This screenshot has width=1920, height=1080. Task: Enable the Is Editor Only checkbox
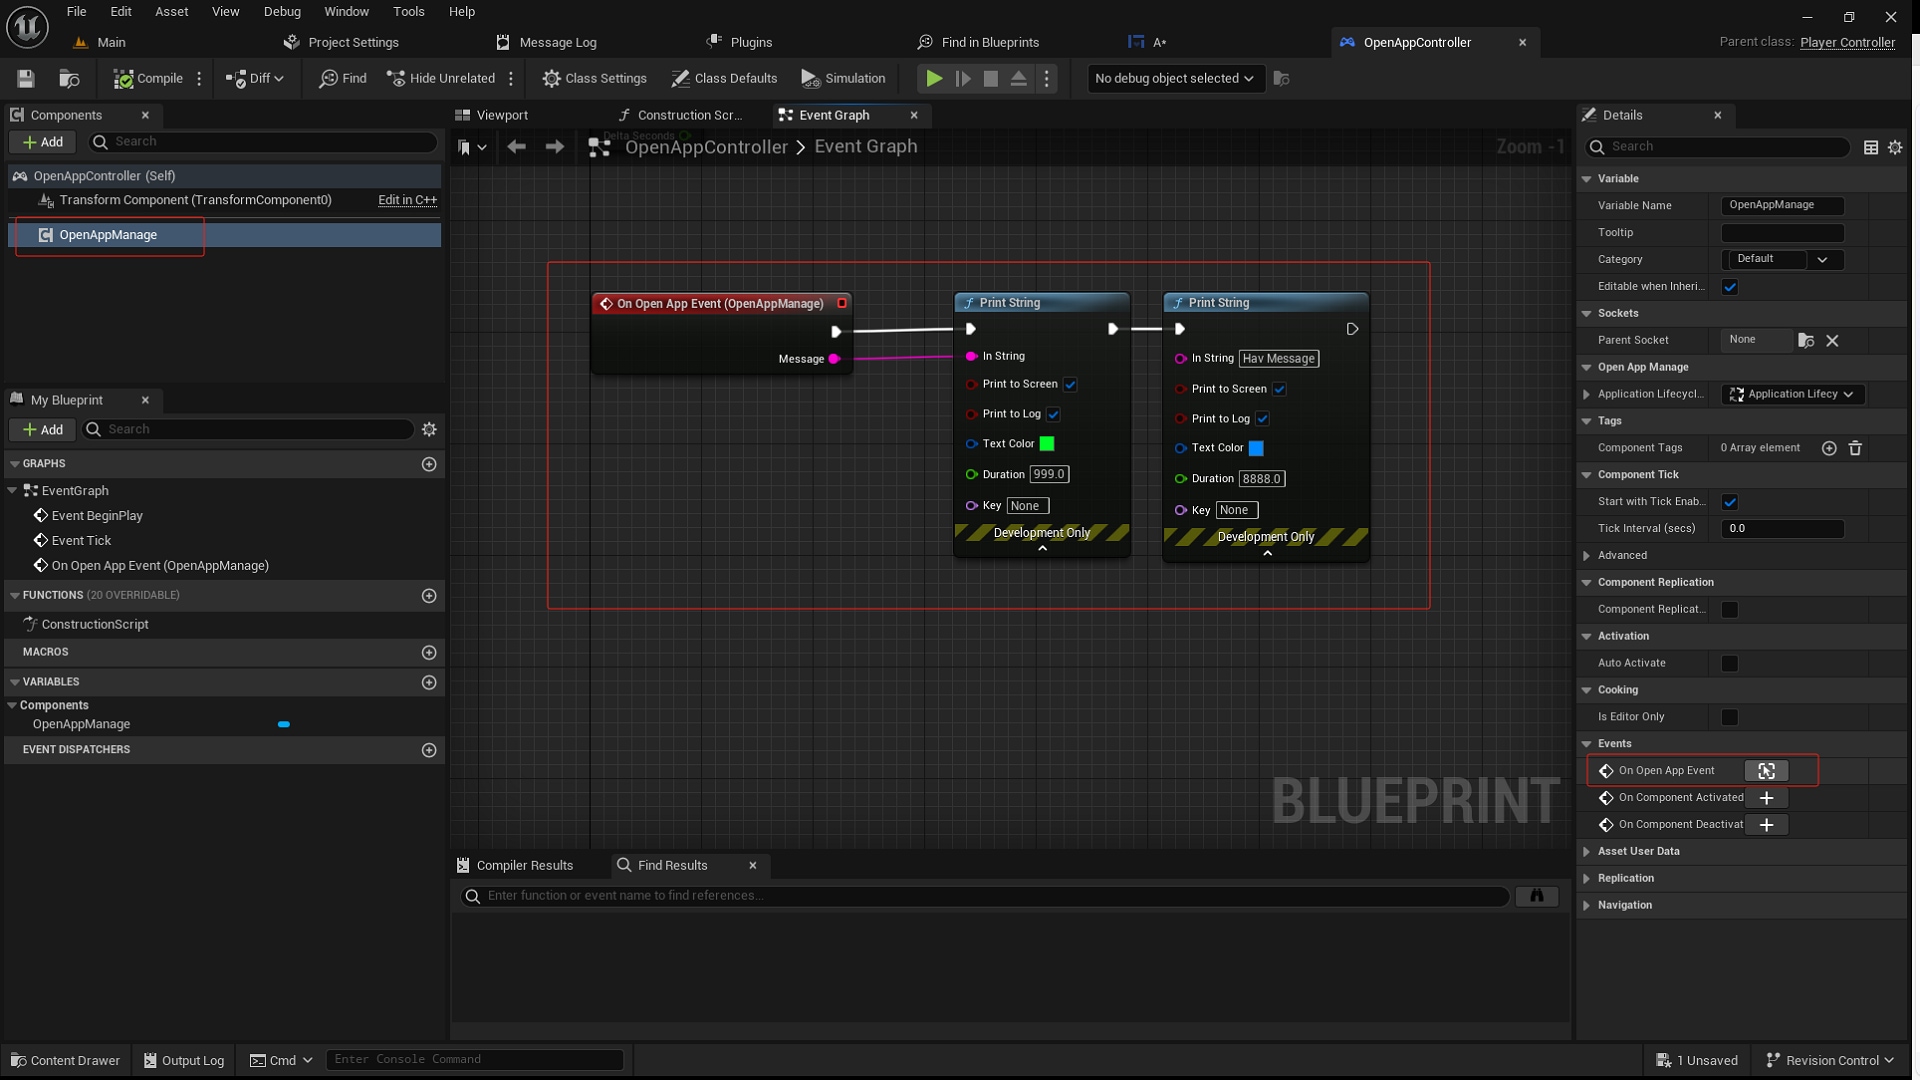point(1729,717)
